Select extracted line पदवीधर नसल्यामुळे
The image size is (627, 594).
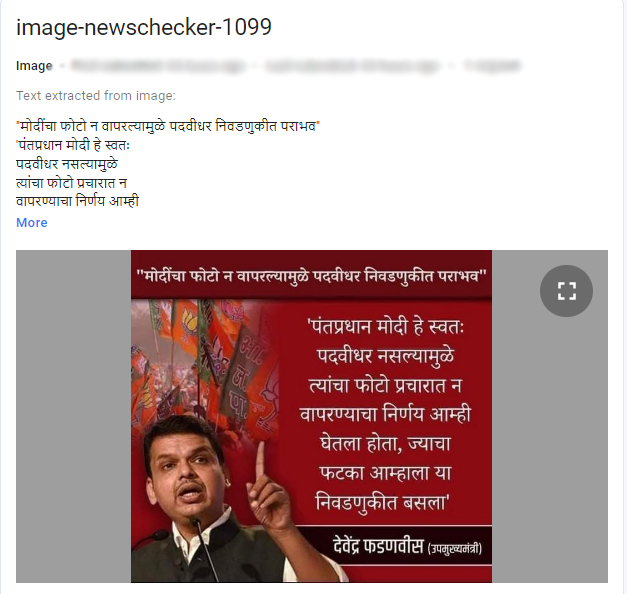(x=67, y=164)
